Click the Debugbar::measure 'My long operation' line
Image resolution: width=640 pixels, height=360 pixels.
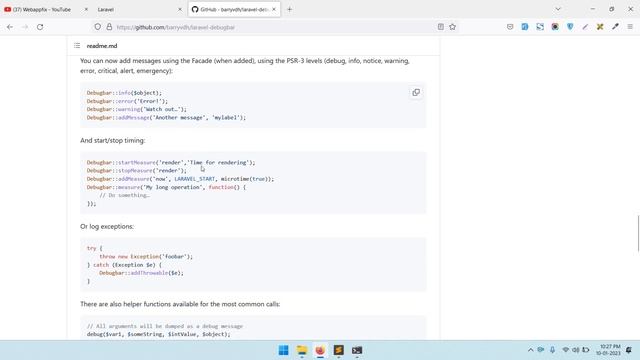(x=166, y=187)
